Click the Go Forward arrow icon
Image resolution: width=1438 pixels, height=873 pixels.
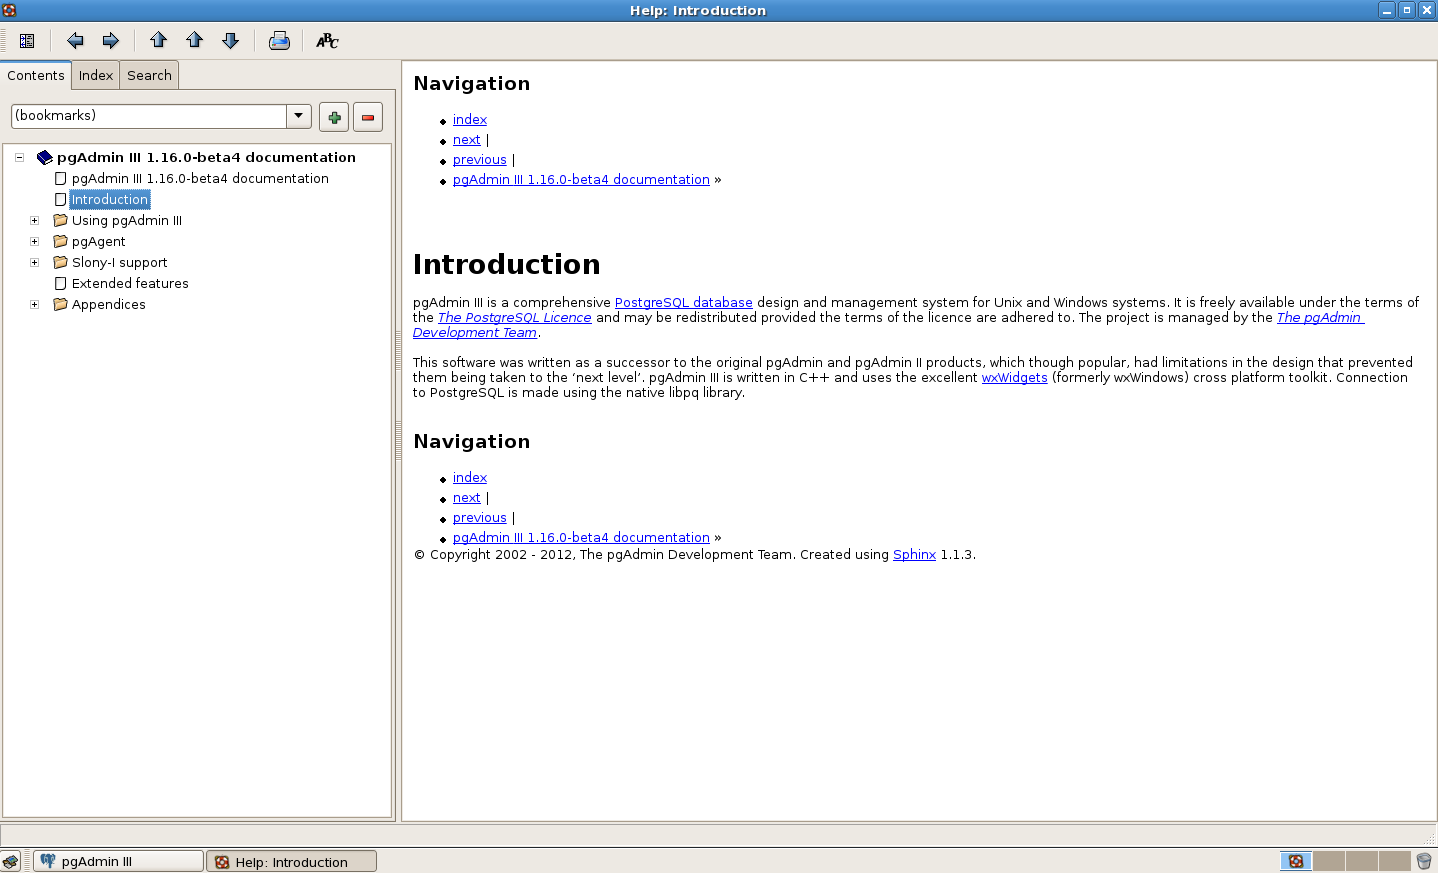111,41
